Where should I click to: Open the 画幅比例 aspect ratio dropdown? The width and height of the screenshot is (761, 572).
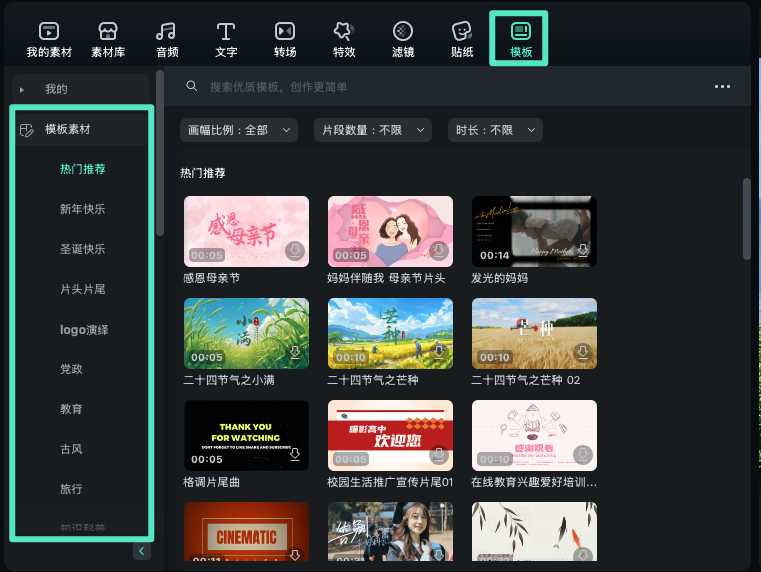tap(239, 130)
